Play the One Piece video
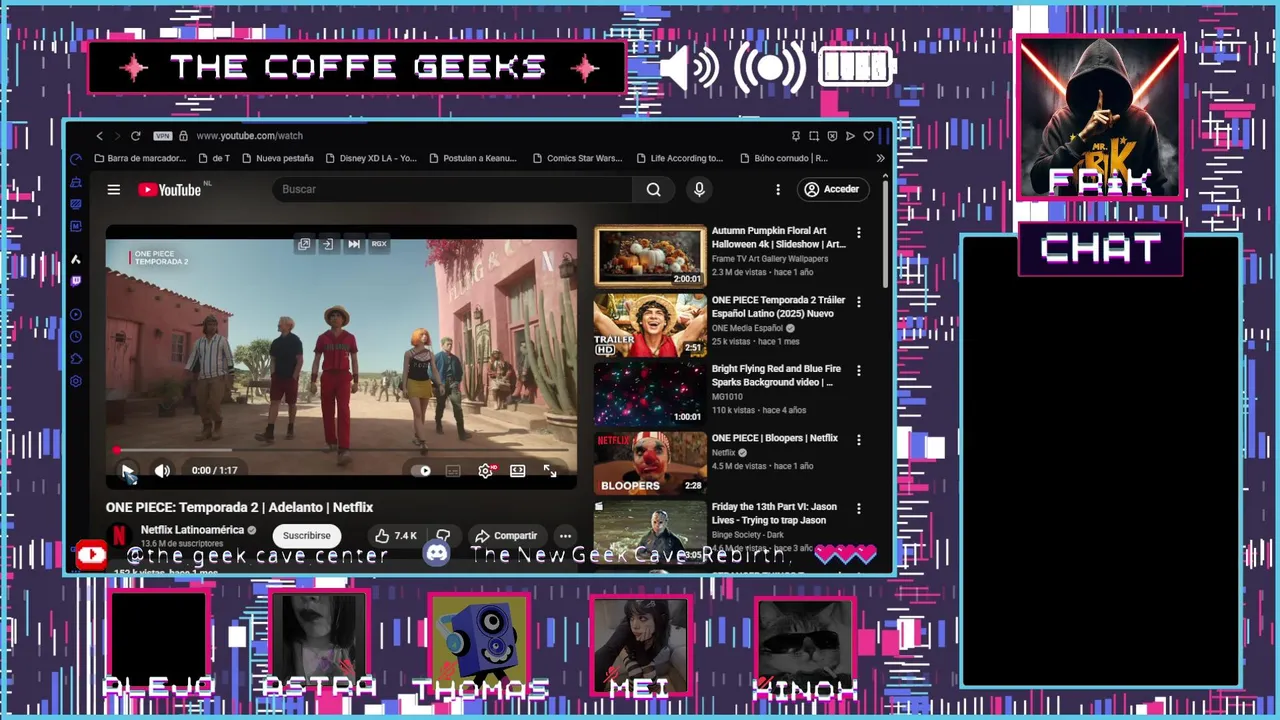Image resolution: width=1280 pixels, height=720 pixels. point(127,470)
